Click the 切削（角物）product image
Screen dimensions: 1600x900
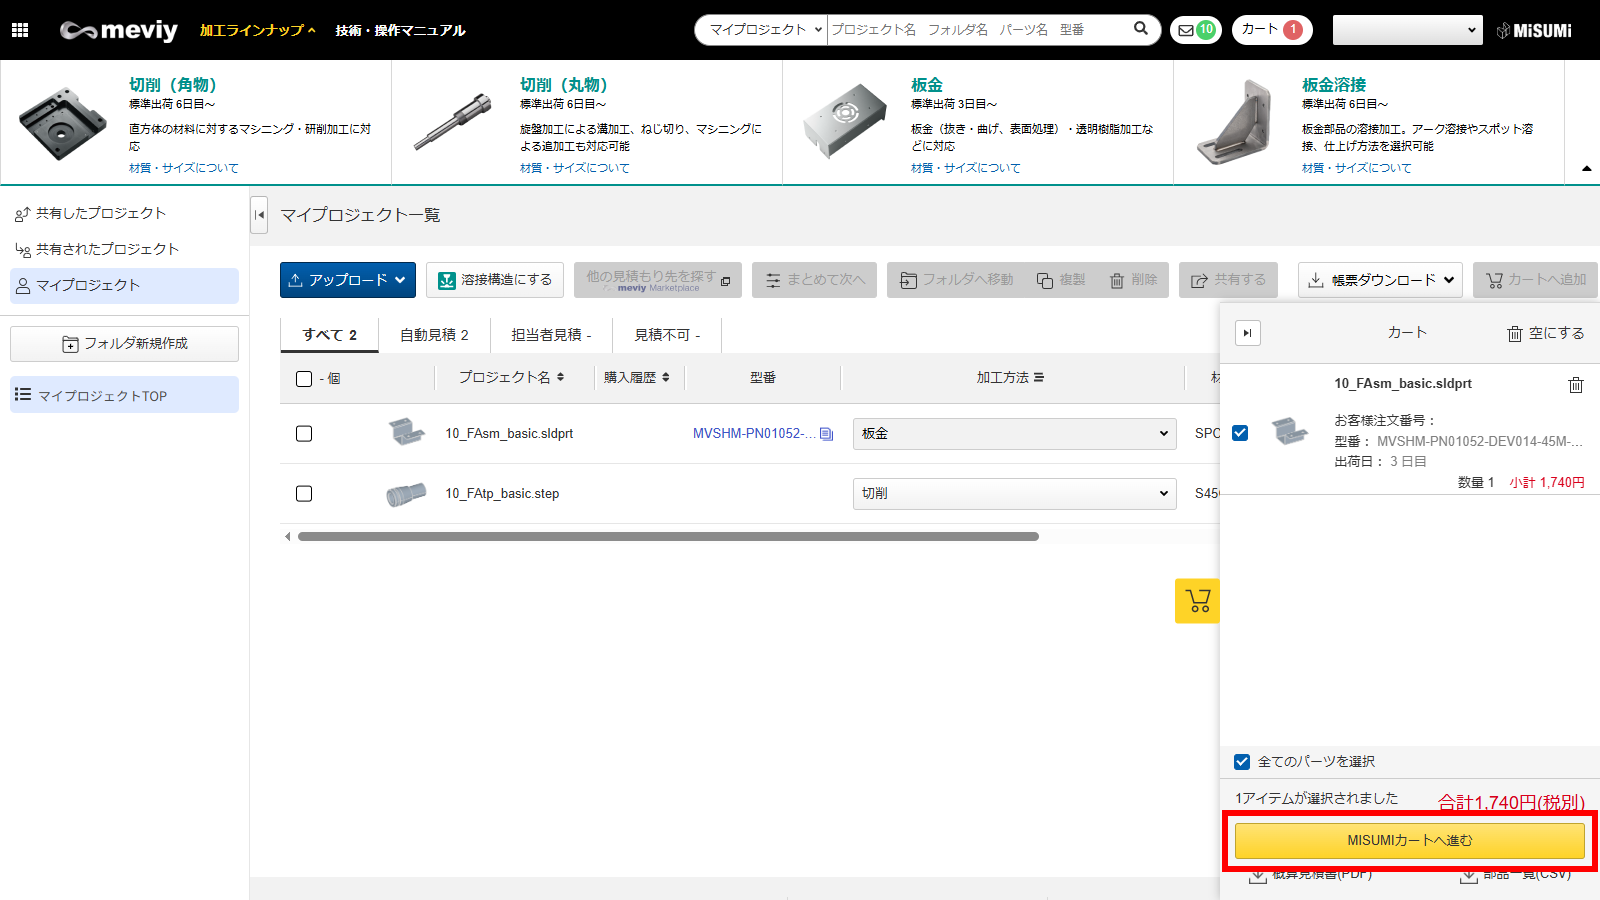tap(63, 123)
